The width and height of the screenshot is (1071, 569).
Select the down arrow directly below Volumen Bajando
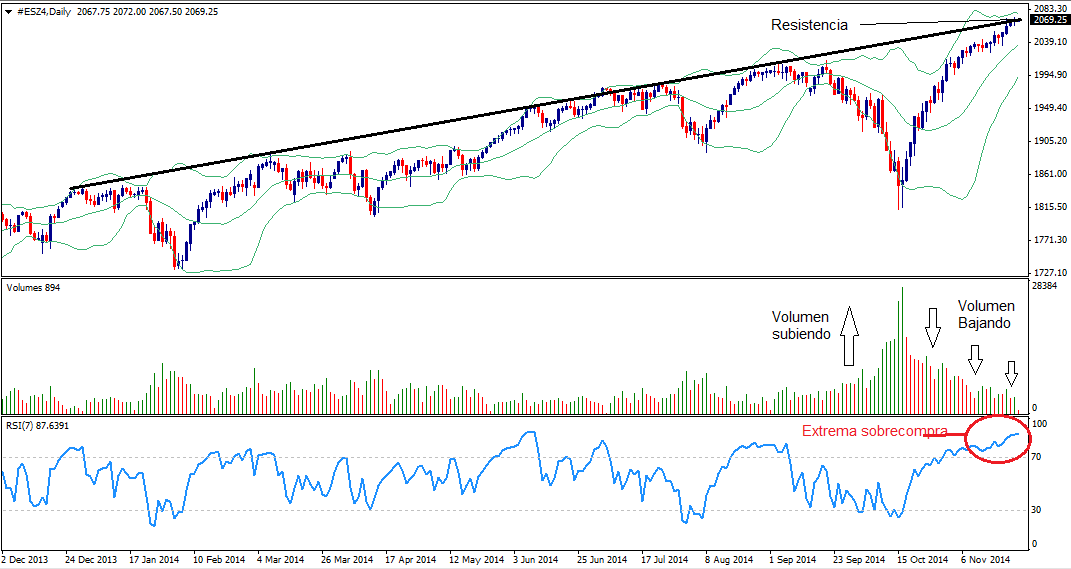coord(975,357)
